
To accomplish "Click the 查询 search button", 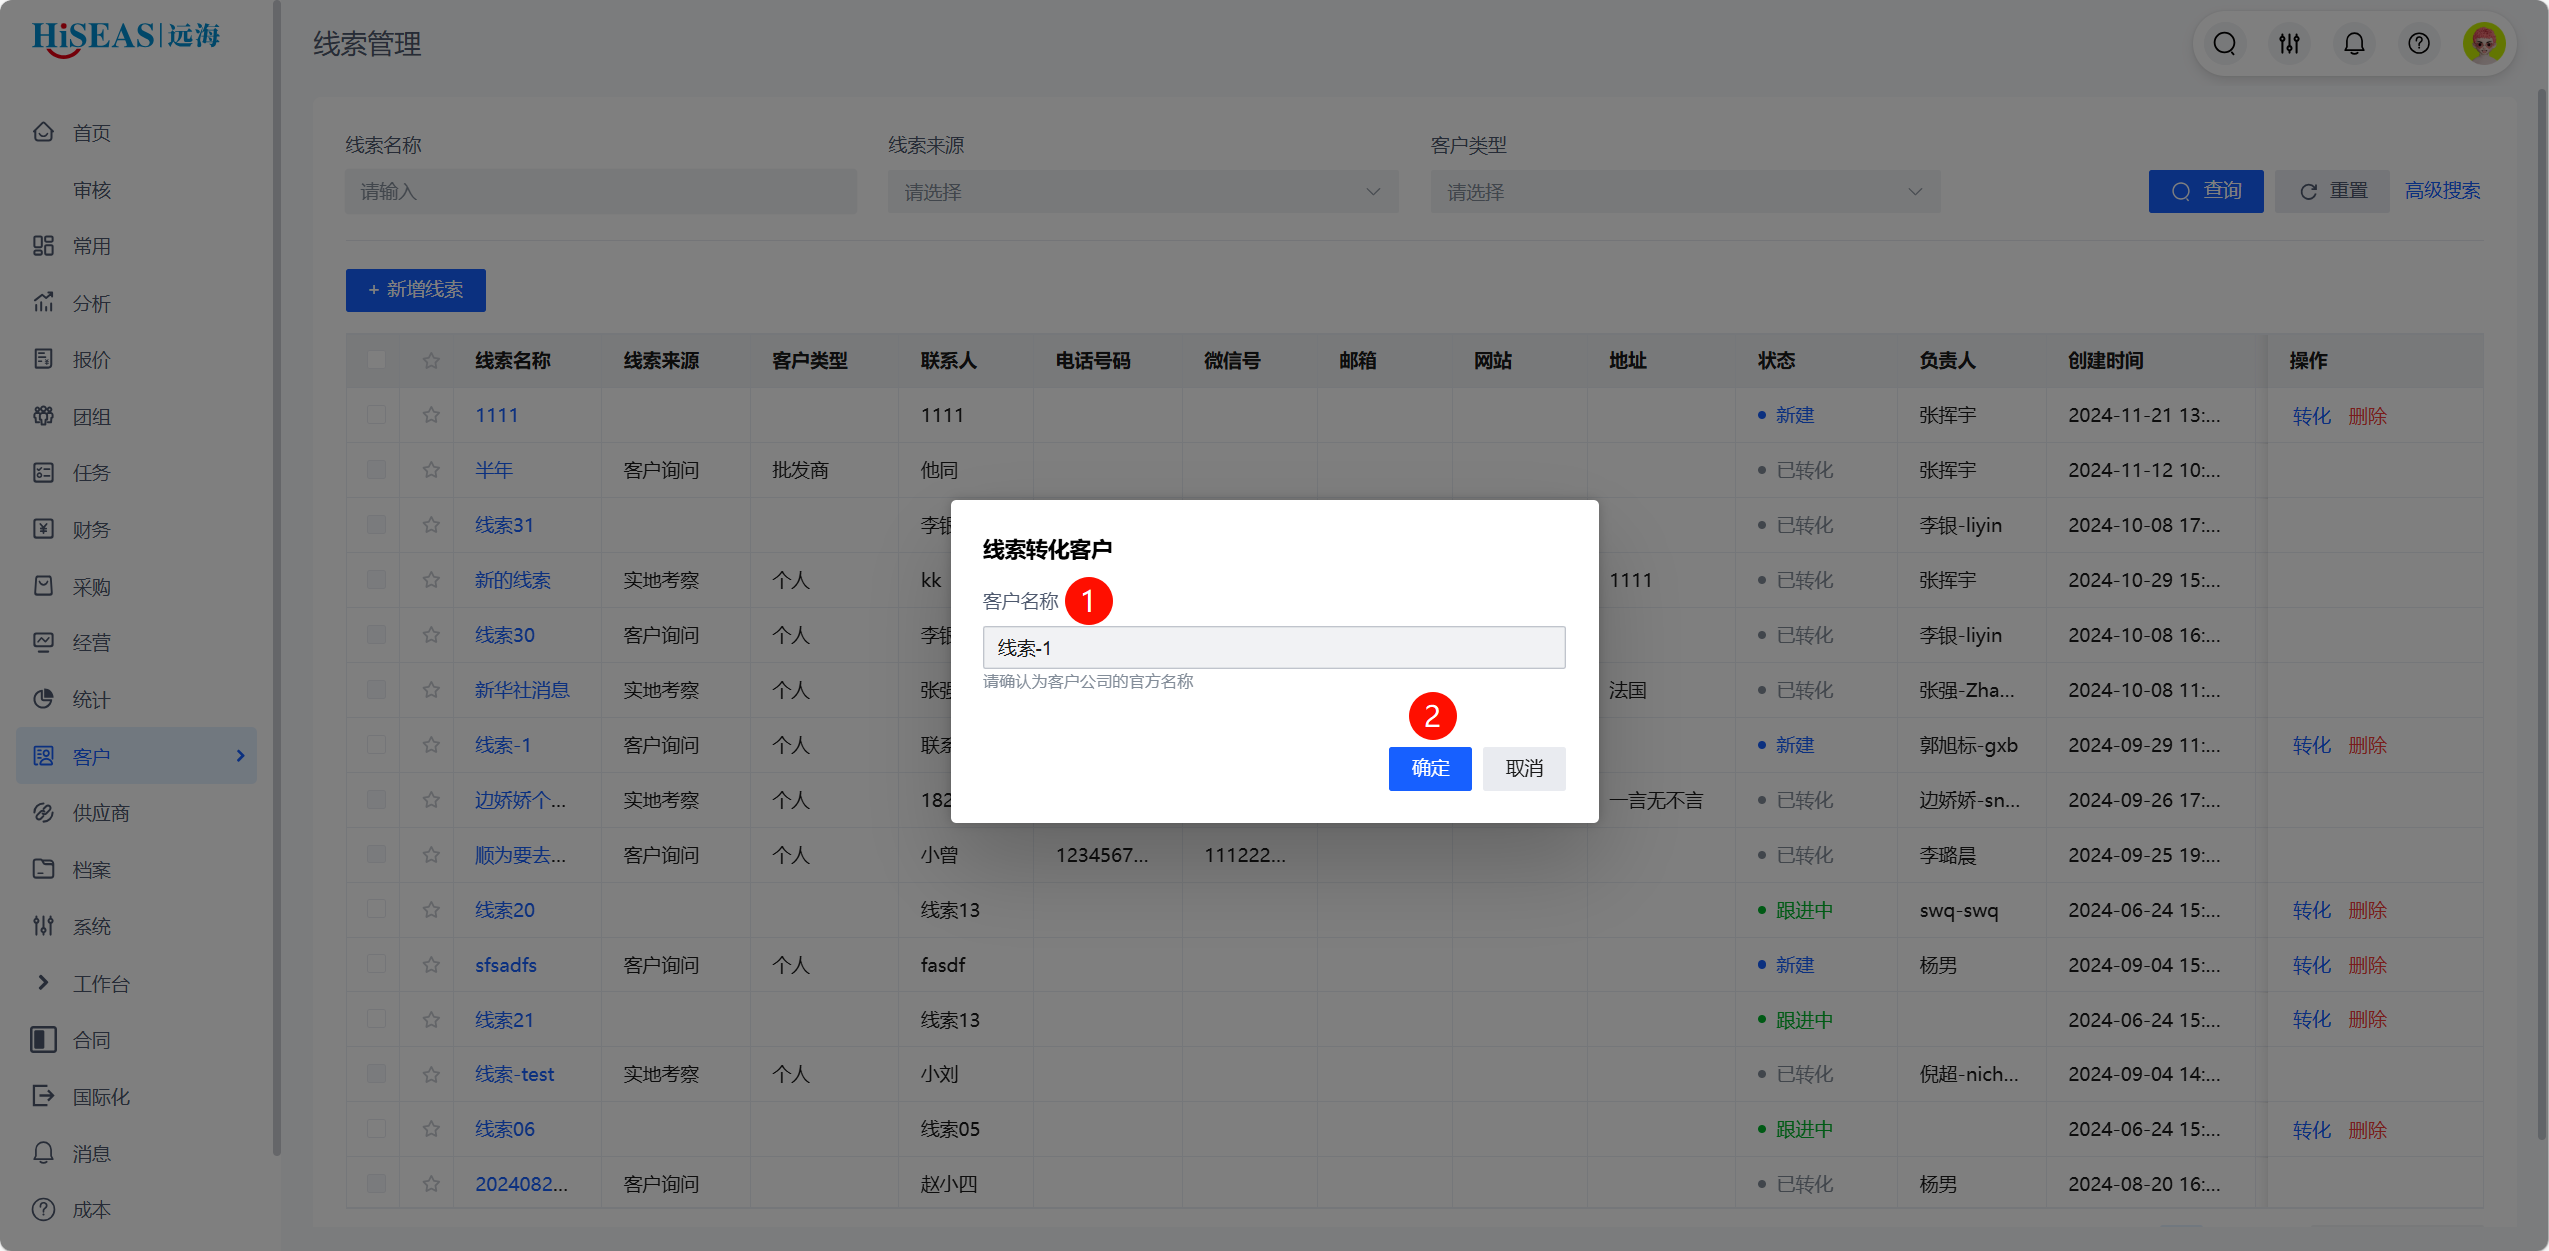I will coord(2206,191).
